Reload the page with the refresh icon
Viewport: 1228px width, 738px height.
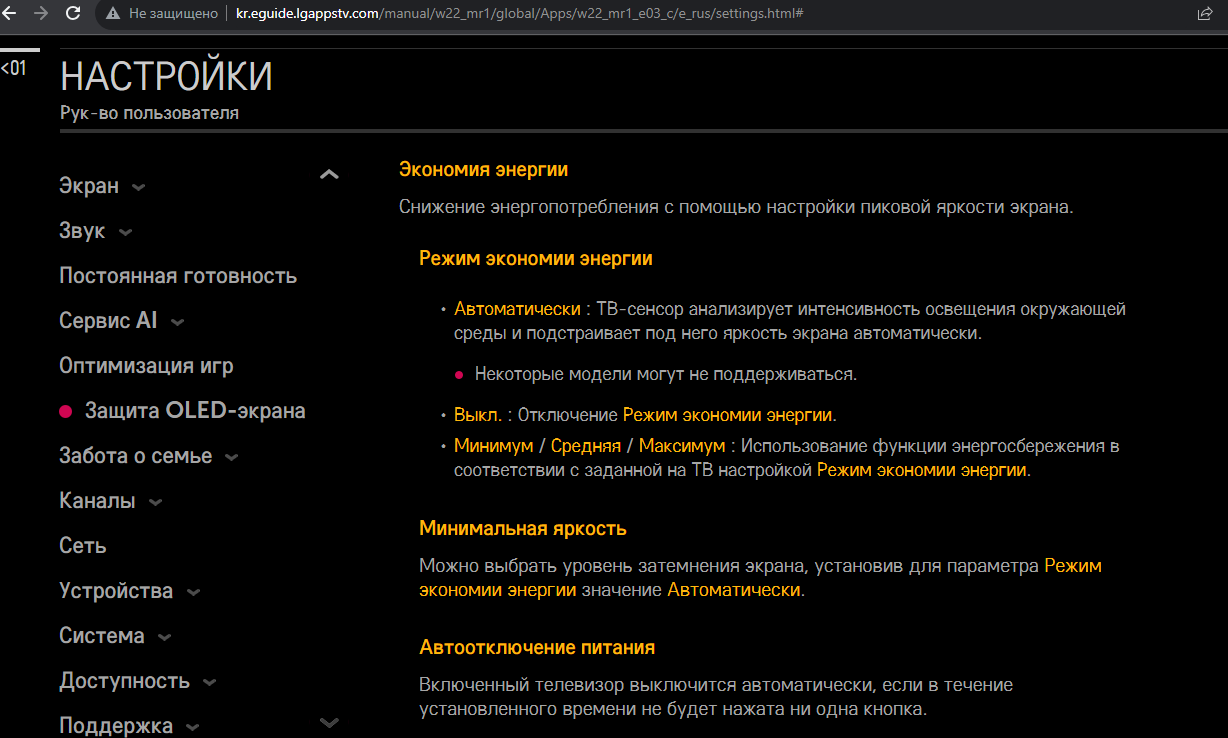point(73,14)
